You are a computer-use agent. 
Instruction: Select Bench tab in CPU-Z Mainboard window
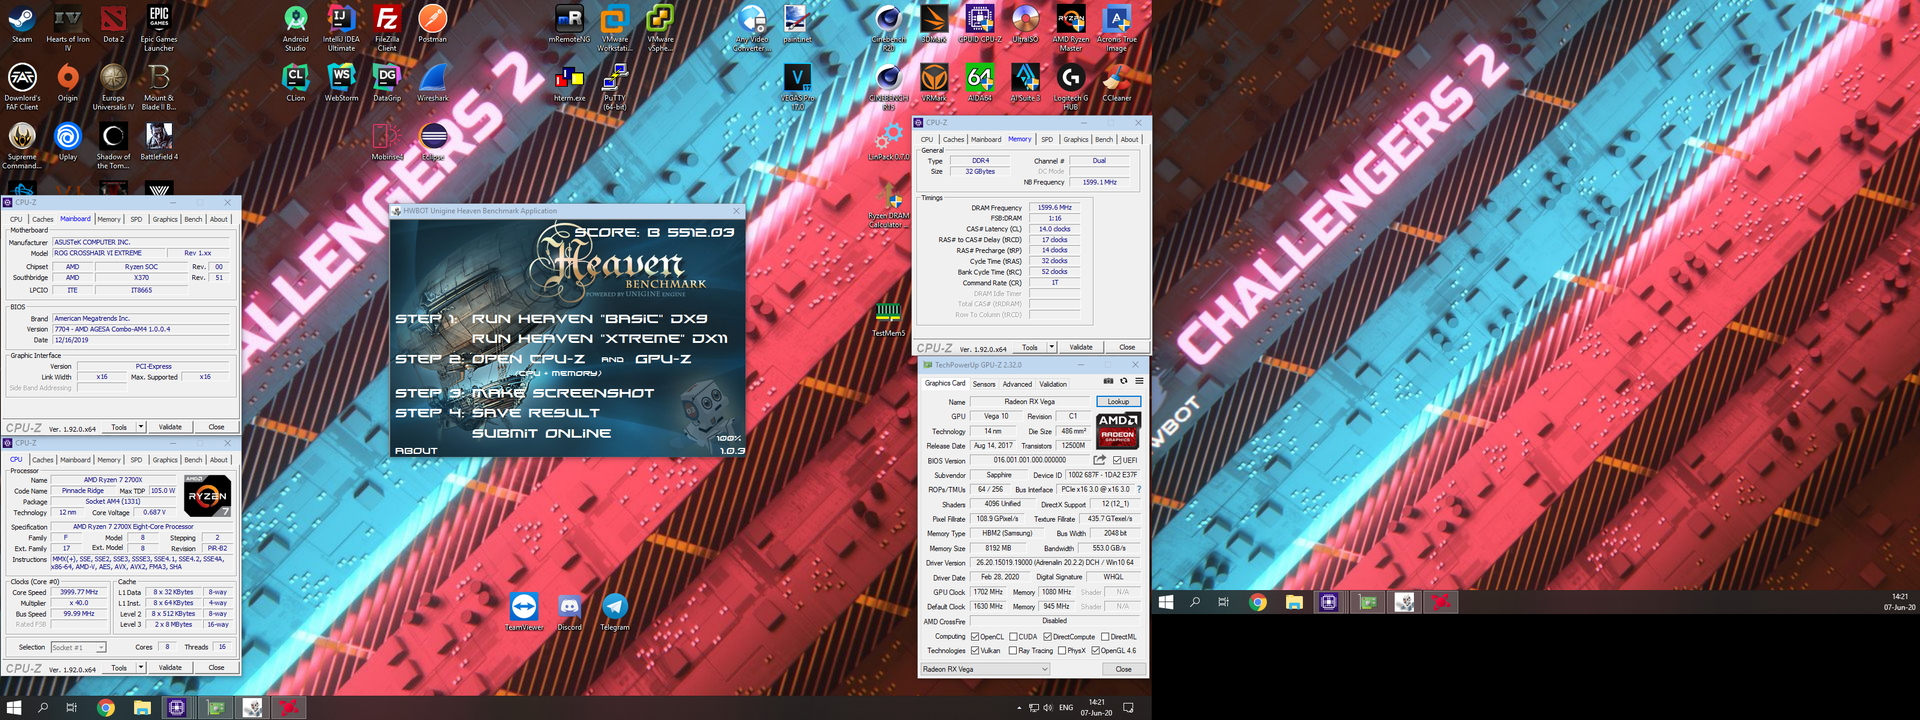(x=193, y=220)
